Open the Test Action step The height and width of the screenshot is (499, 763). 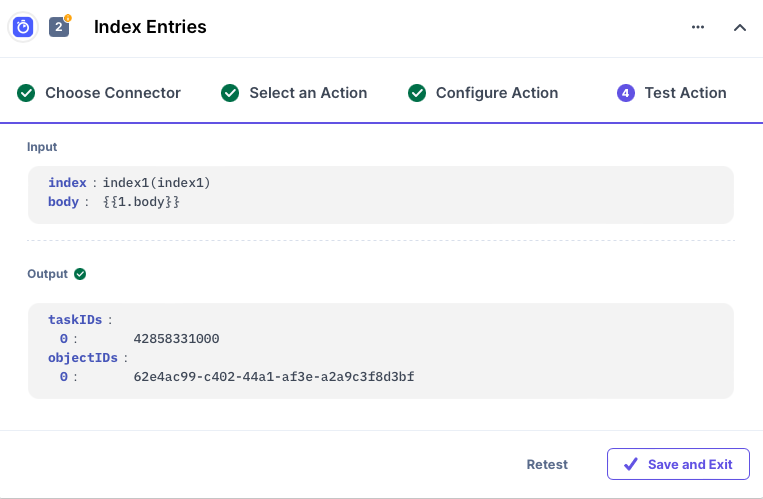[x=685, y=93]
